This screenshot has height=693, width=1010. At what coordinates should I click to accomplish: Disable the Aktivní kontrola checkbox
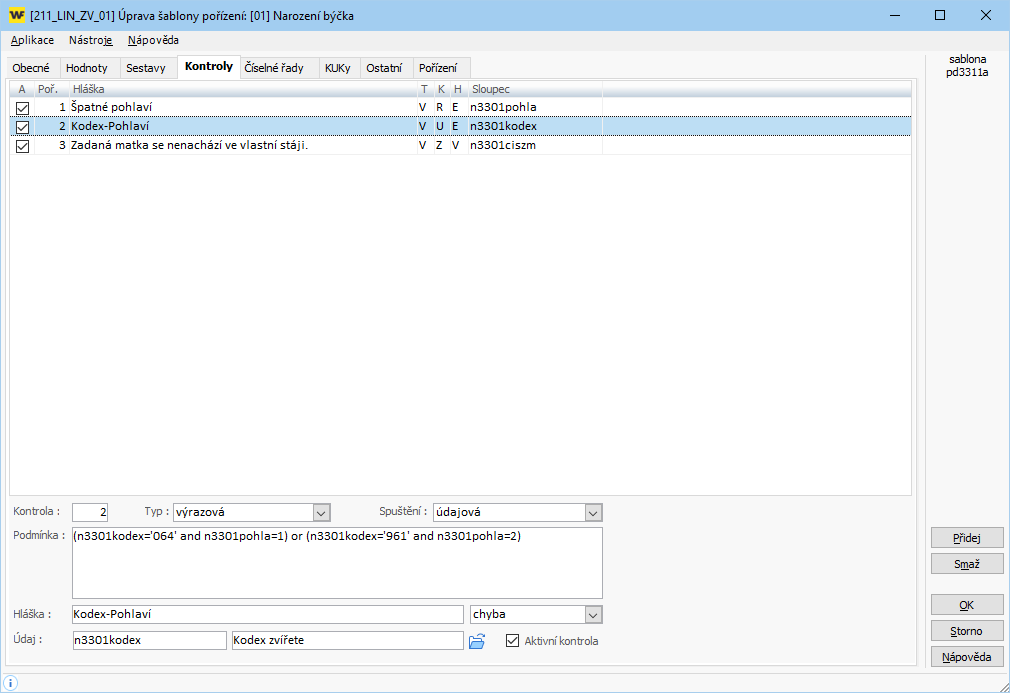tap(514, 641)
